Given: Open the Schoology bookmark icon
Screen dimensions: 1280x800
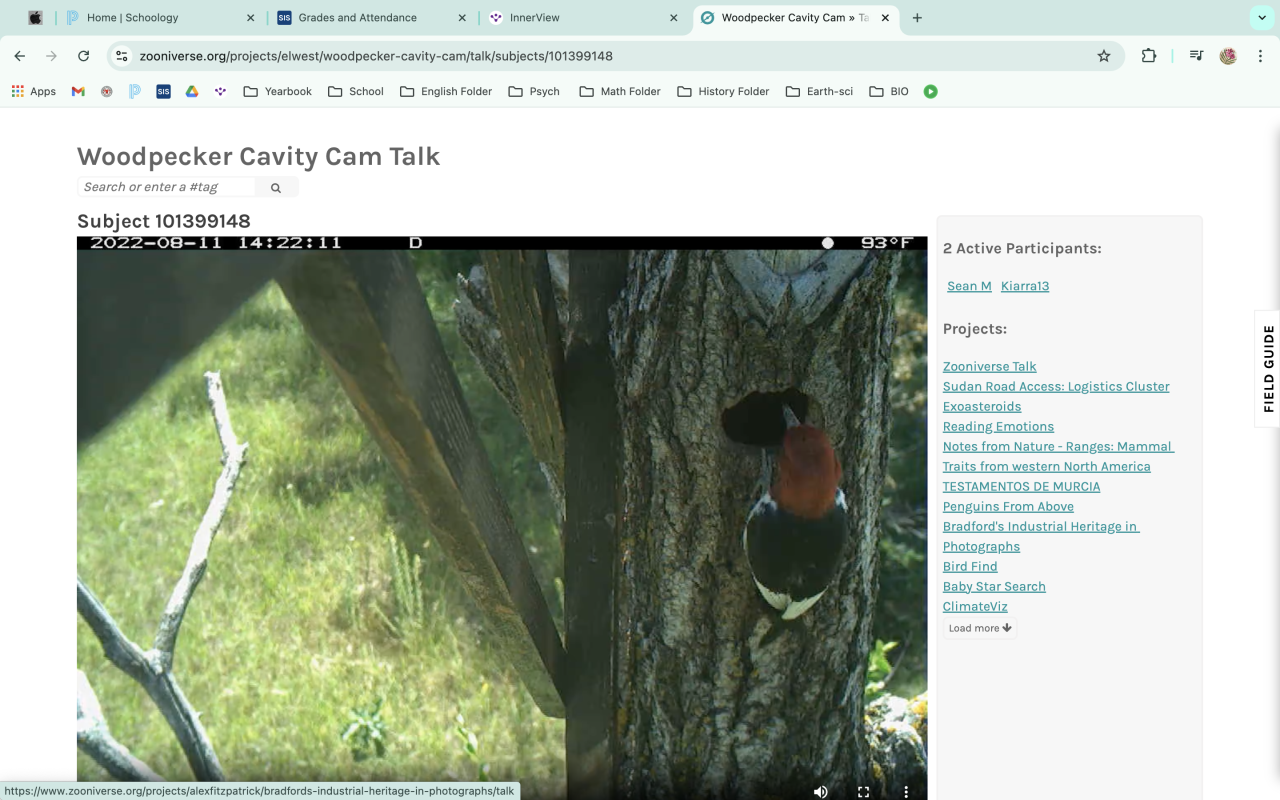Looking at the screenshot, I should tap(135, 91).
